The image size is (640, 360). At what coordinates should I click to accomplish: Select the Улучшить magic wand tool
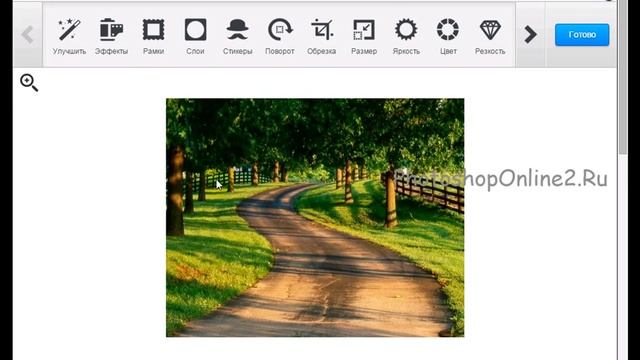[69, 36]
